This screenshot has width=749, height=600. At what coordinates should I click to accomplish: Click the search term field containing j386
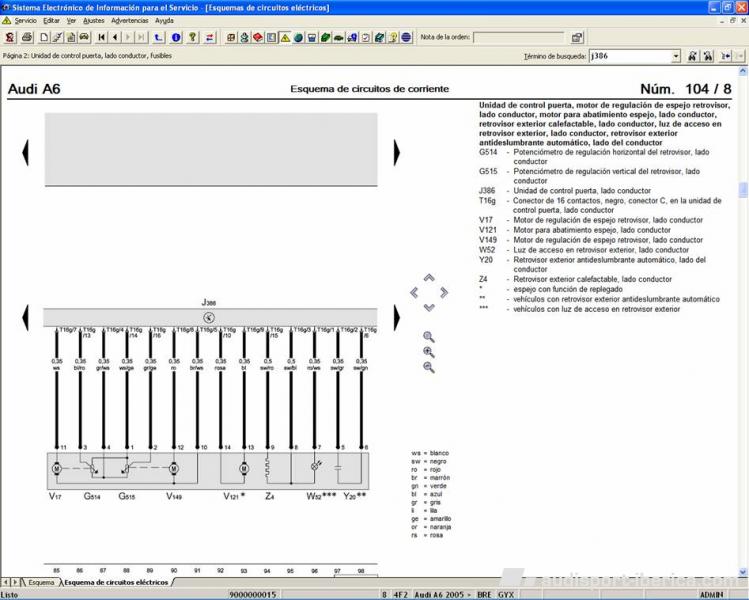point(630,56)
